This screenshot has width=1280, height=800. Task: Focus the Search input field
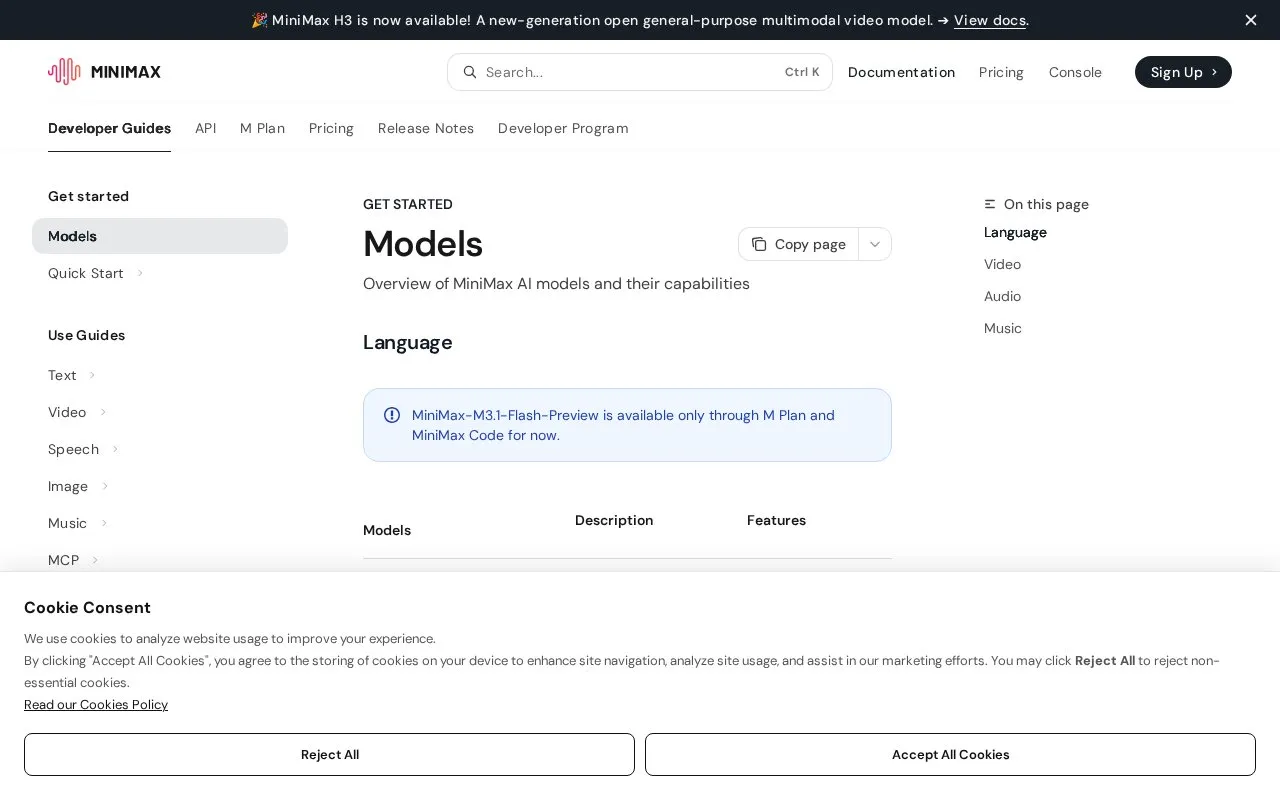640,72
